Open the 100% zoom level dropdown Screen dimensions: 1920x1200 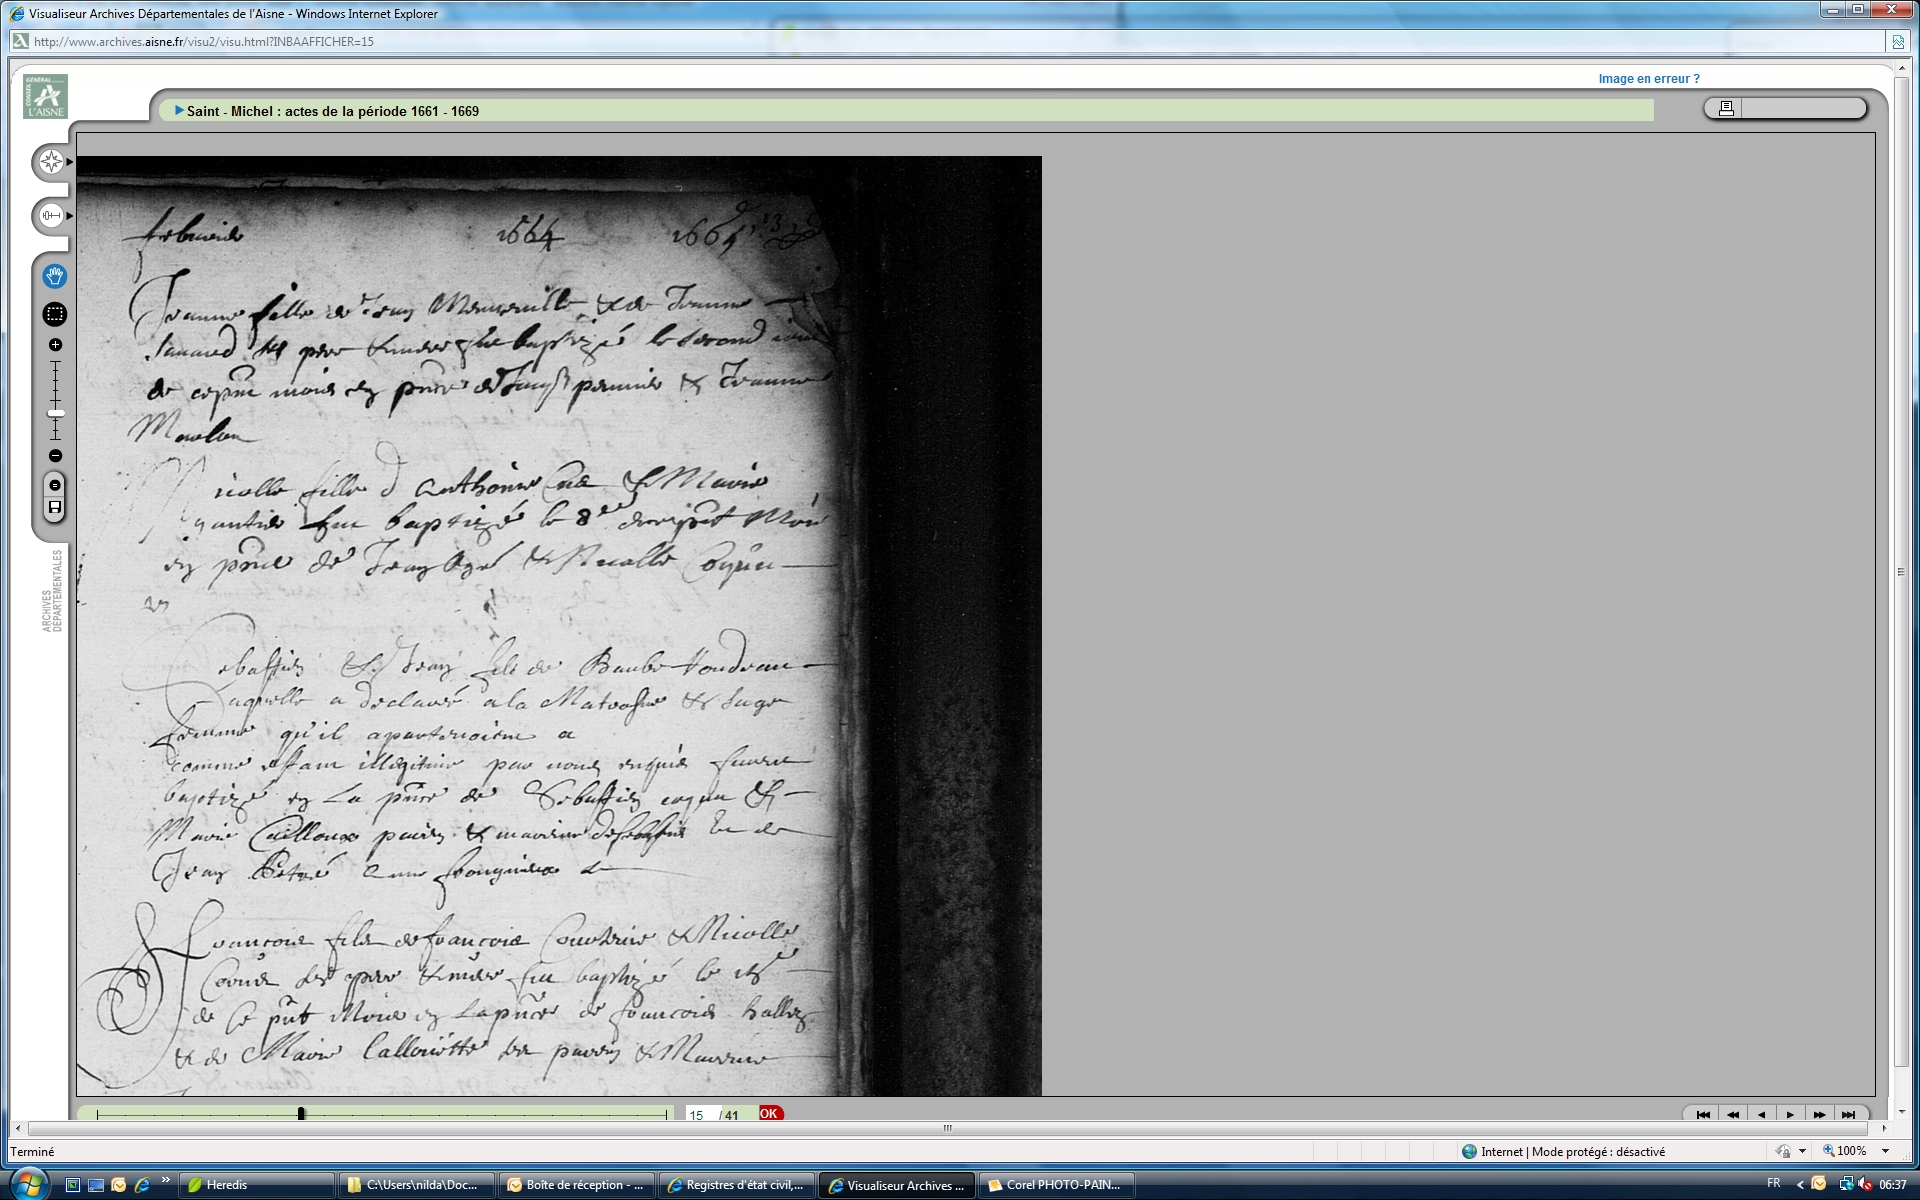(1886, 1151)
